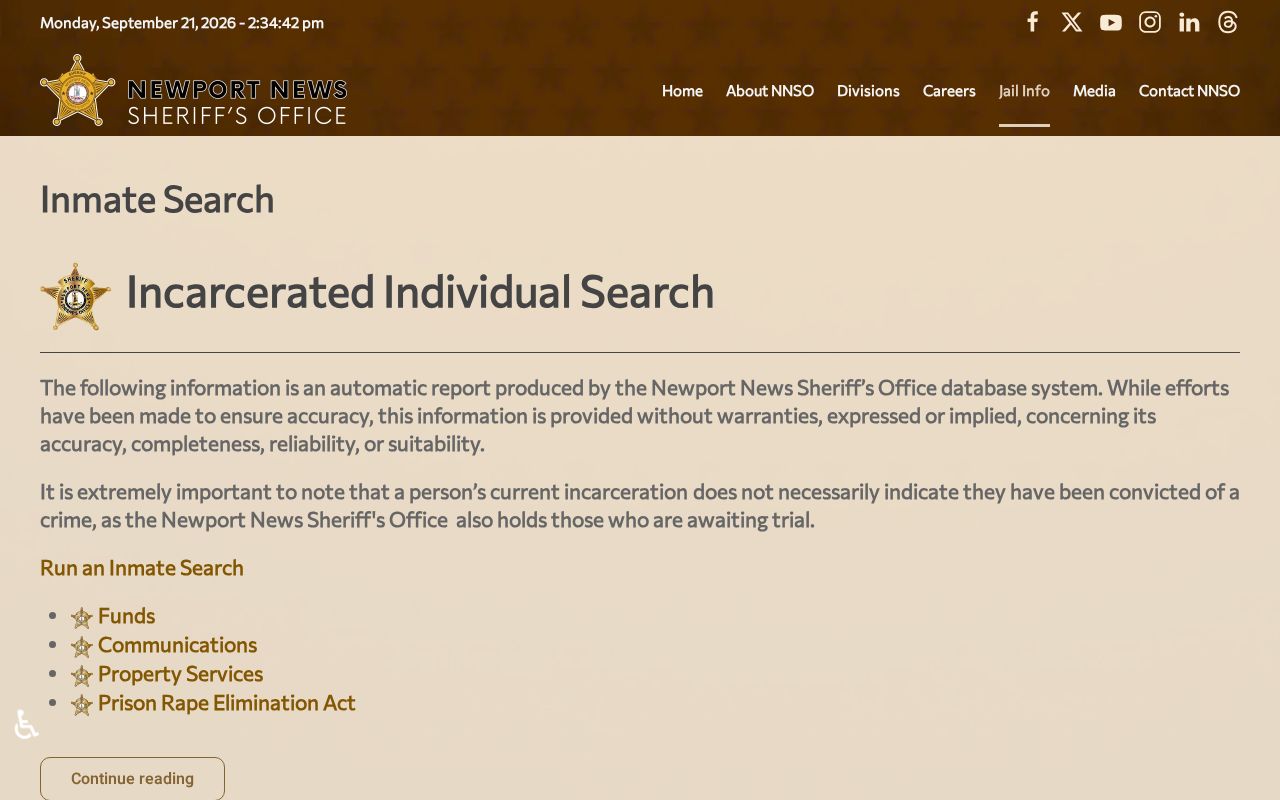The width and height of the screenshot is (1280, 800).
Task: Open the Contact NNSO menu item
Action: pos(1189,91)
